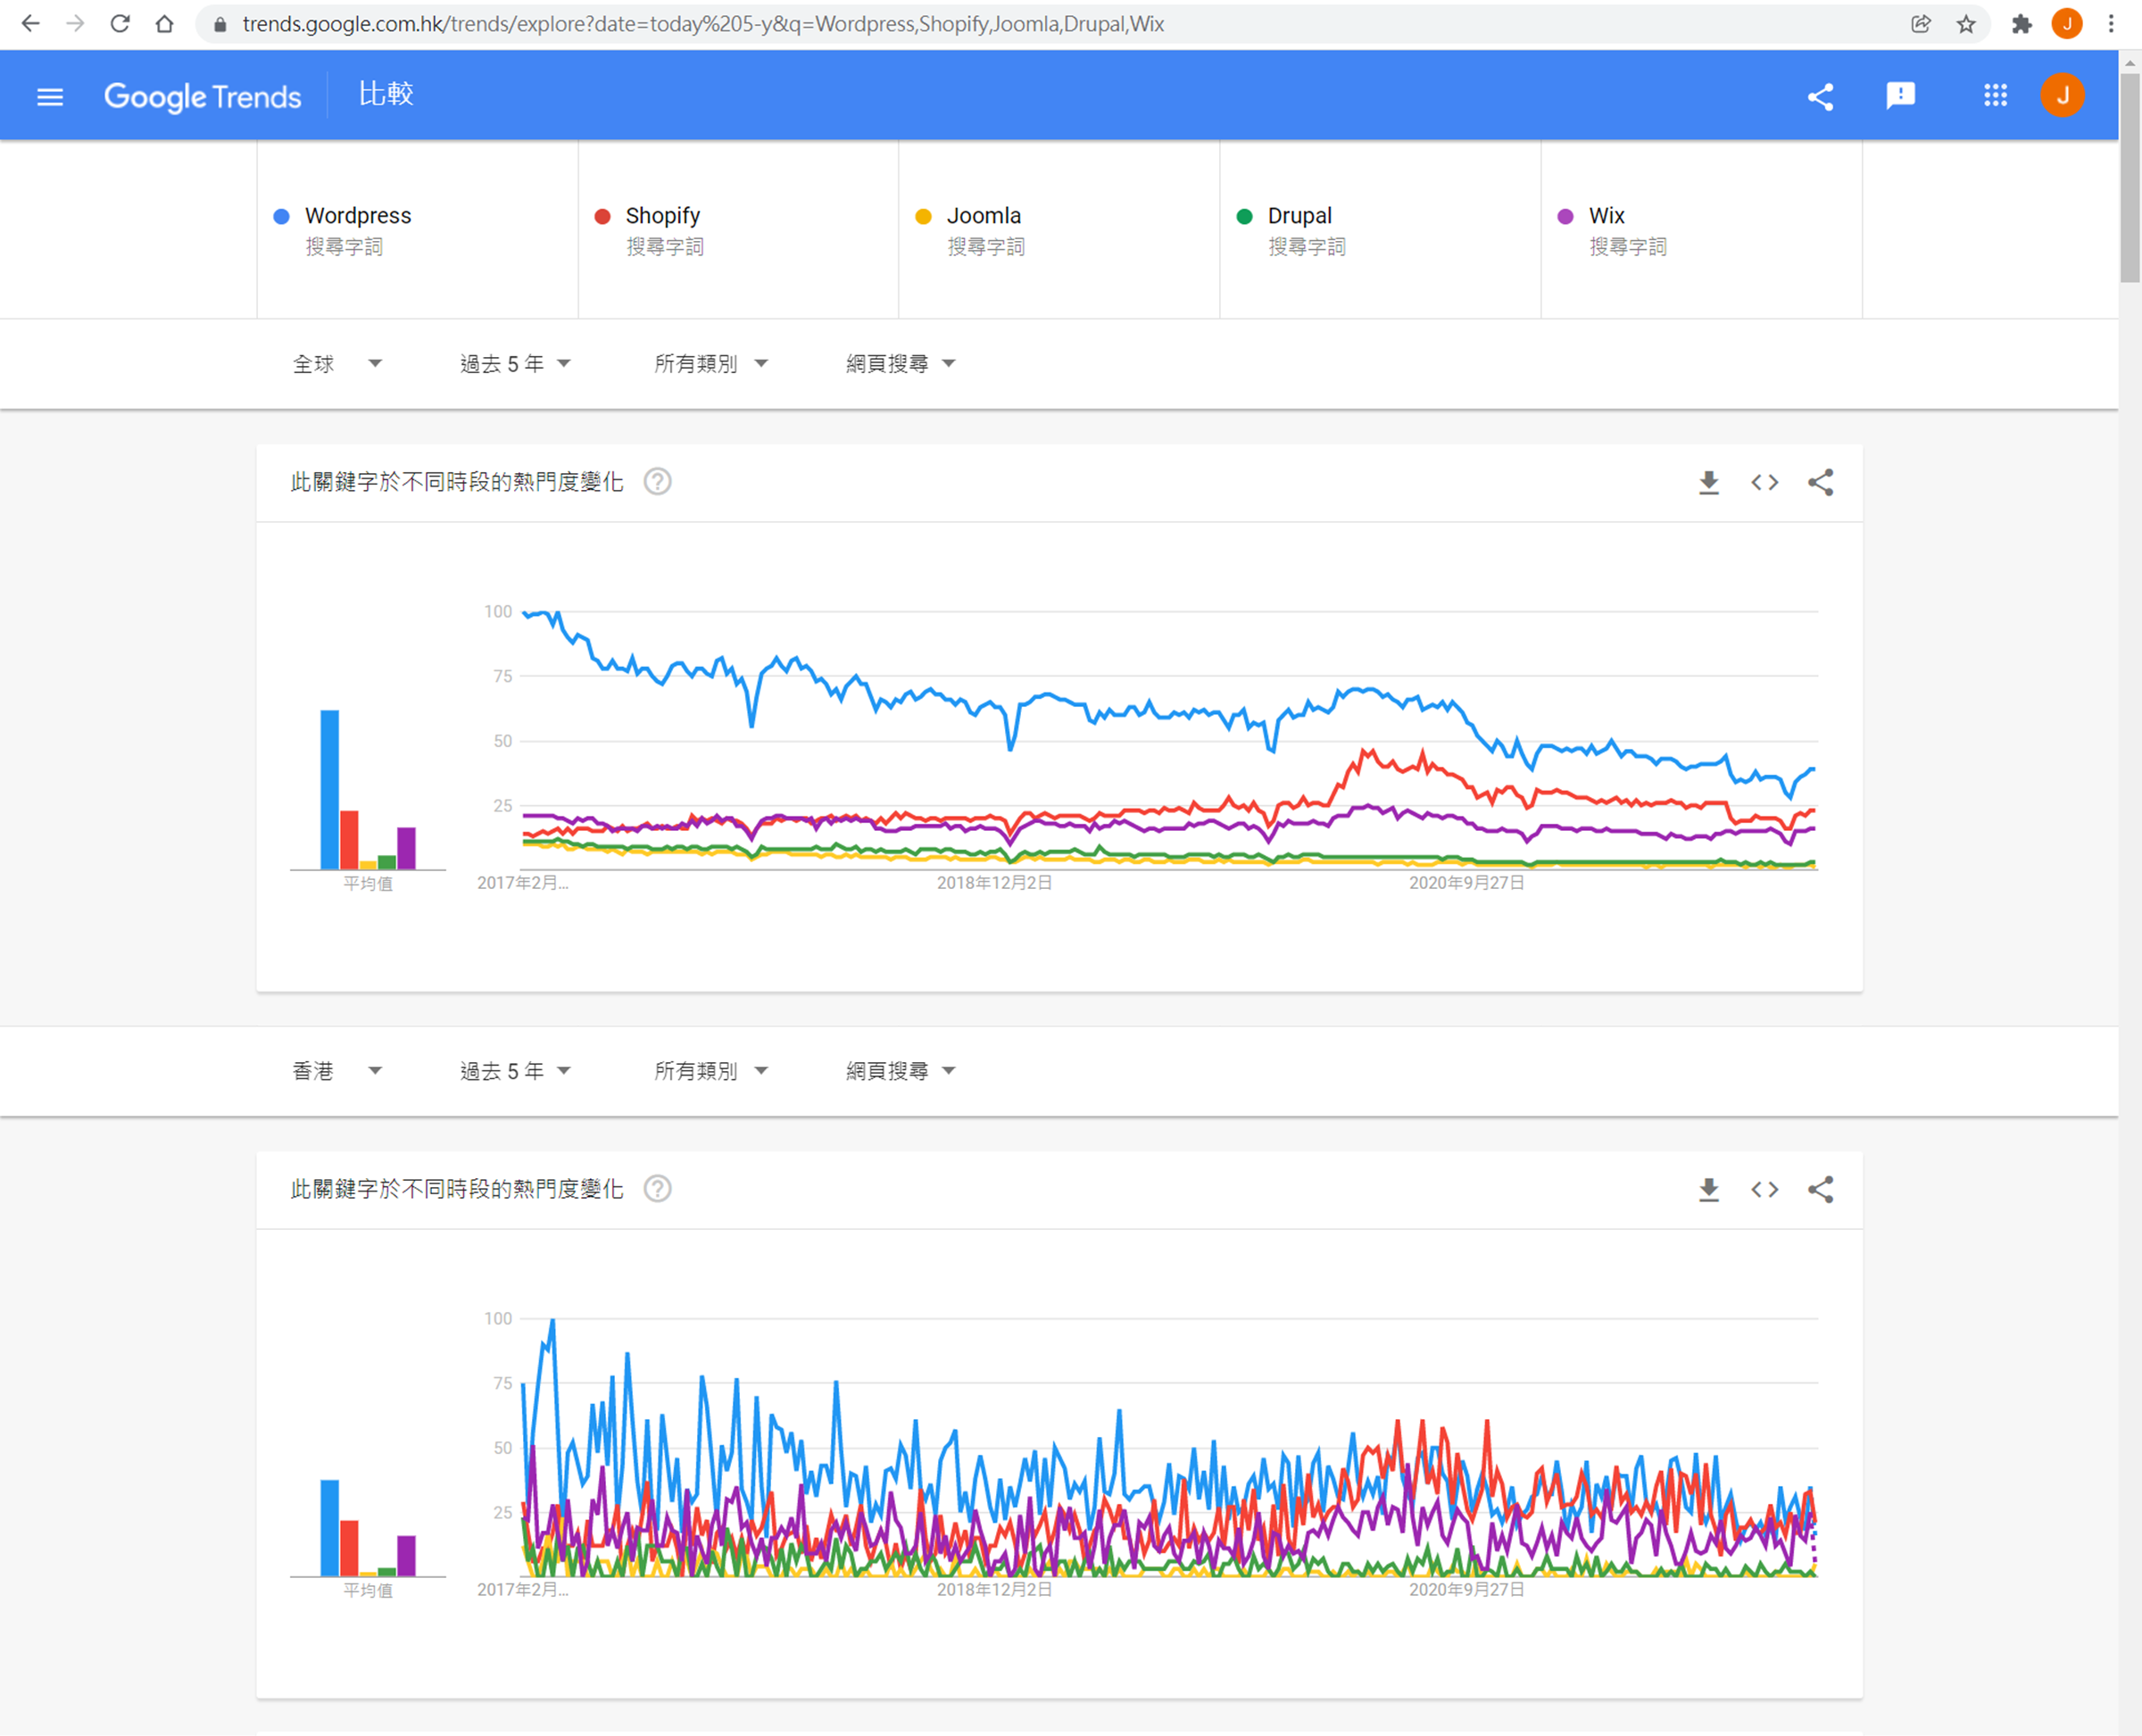
Task: Open the second 網頁搜尋 search type dropdown
Action: pos(901,1071)
